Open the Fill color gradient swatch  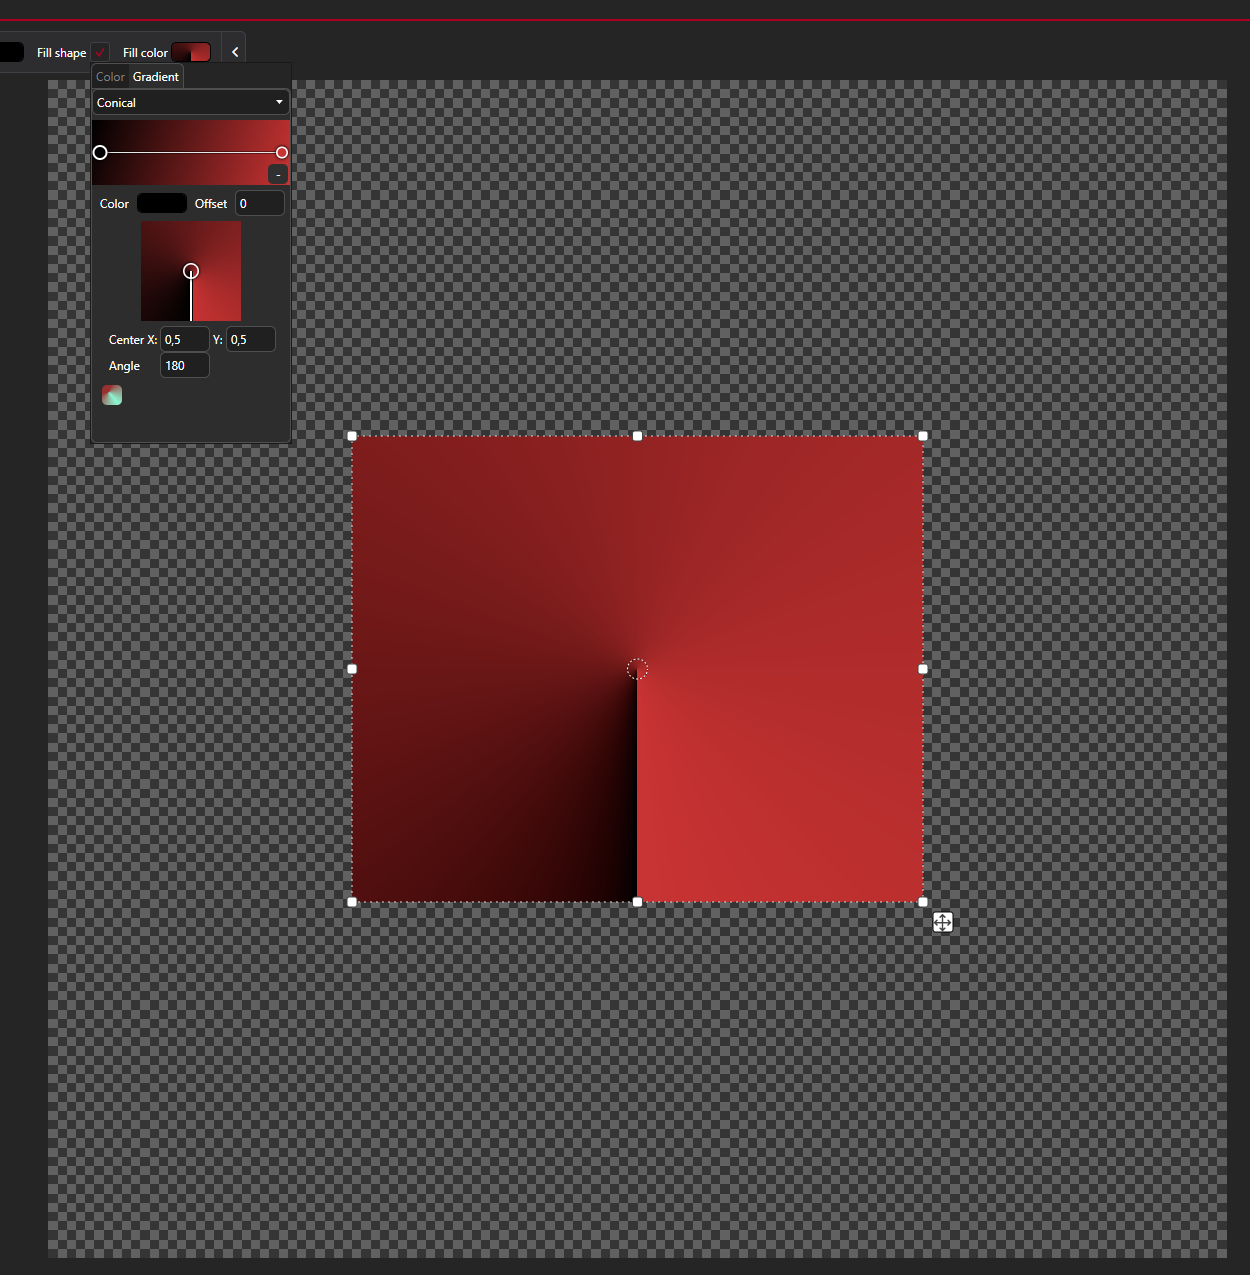[191, 52]
